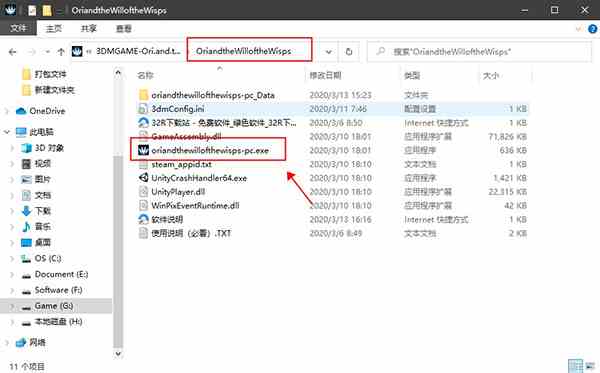
Task: Click the Ori exe file icon
Action: tap(143, 150)
